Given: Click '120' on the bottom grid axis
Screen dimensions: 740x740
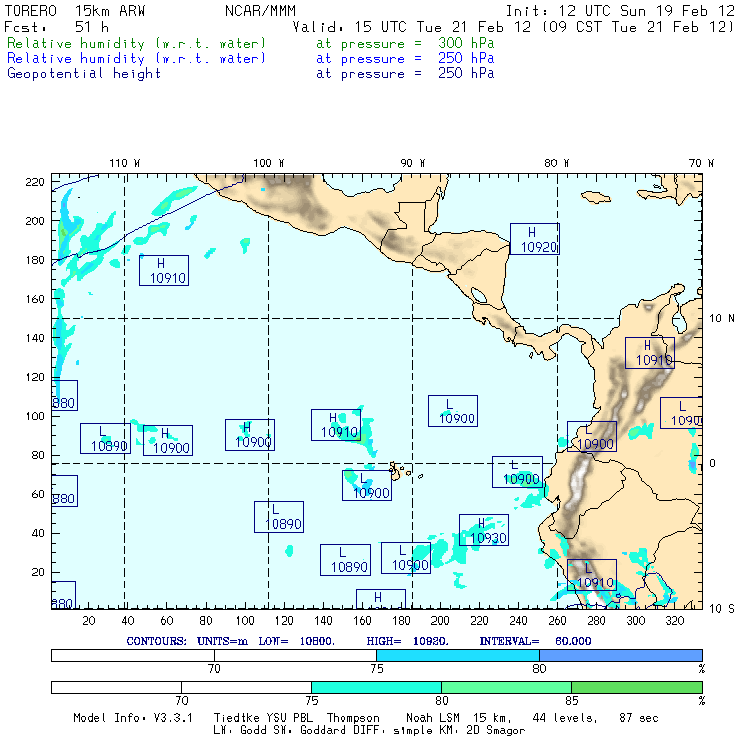Looking at the screenshot, I should tap(284, 621).
